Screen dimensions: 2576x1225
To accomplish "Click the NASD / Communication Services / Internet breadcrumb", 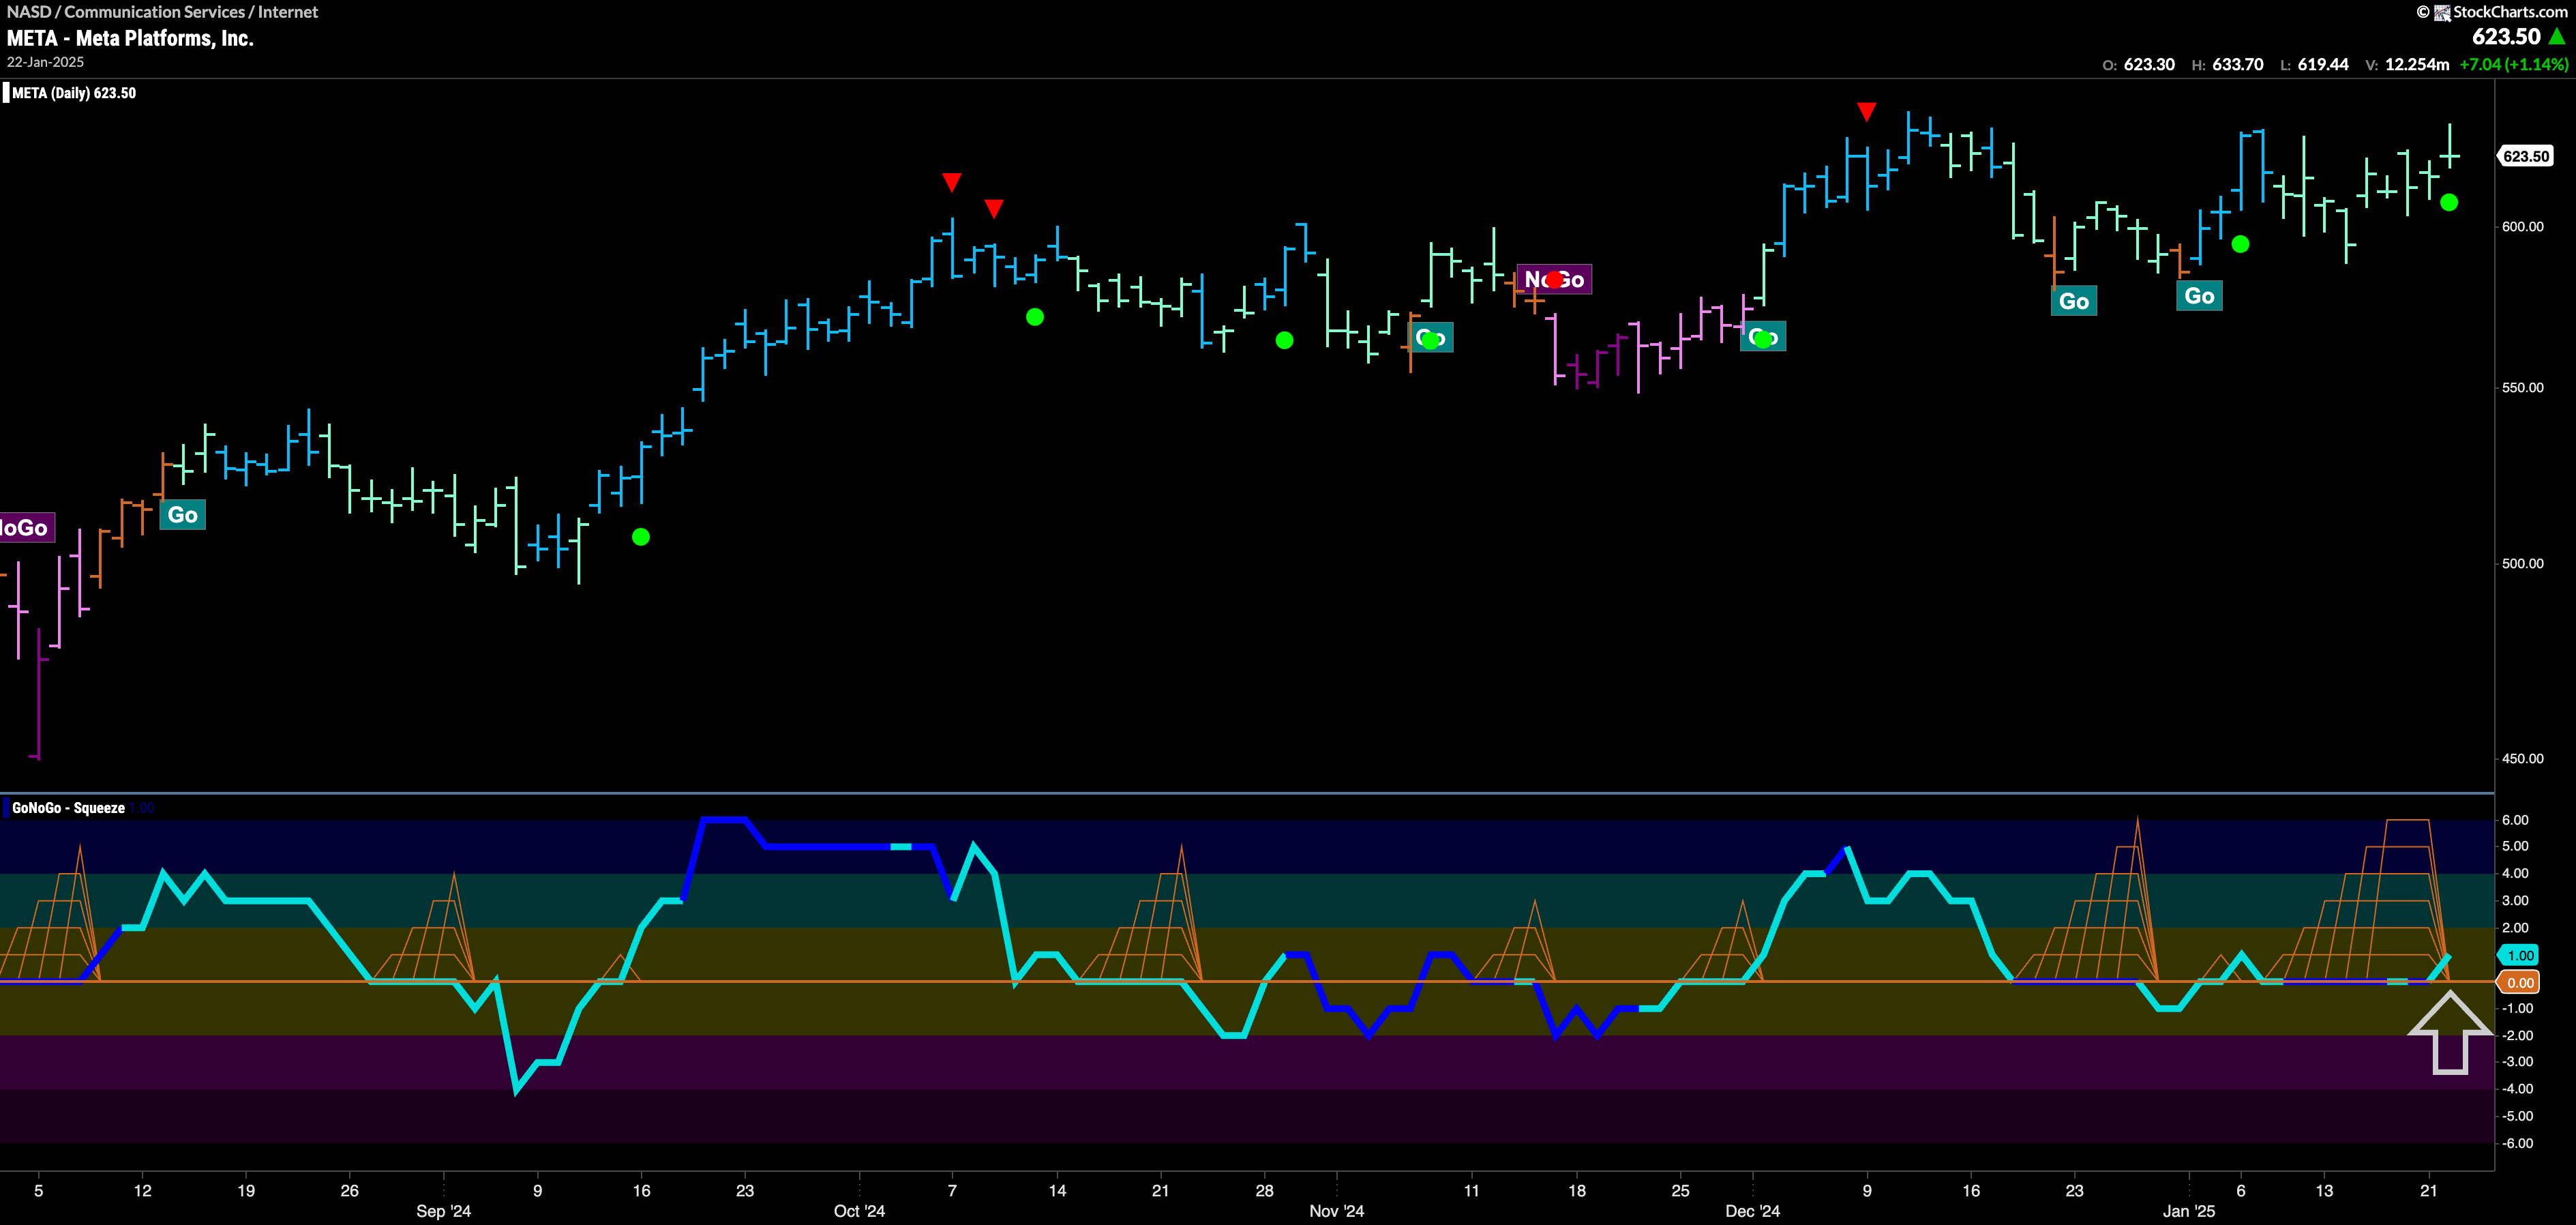I will [162, 12].
